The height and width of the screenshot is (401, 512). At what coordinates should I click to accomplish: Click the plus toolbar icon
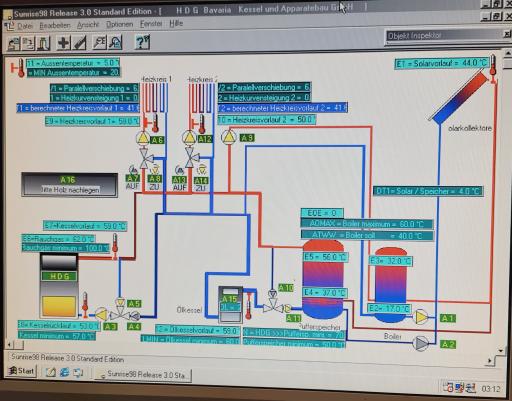tap(64, 43)
